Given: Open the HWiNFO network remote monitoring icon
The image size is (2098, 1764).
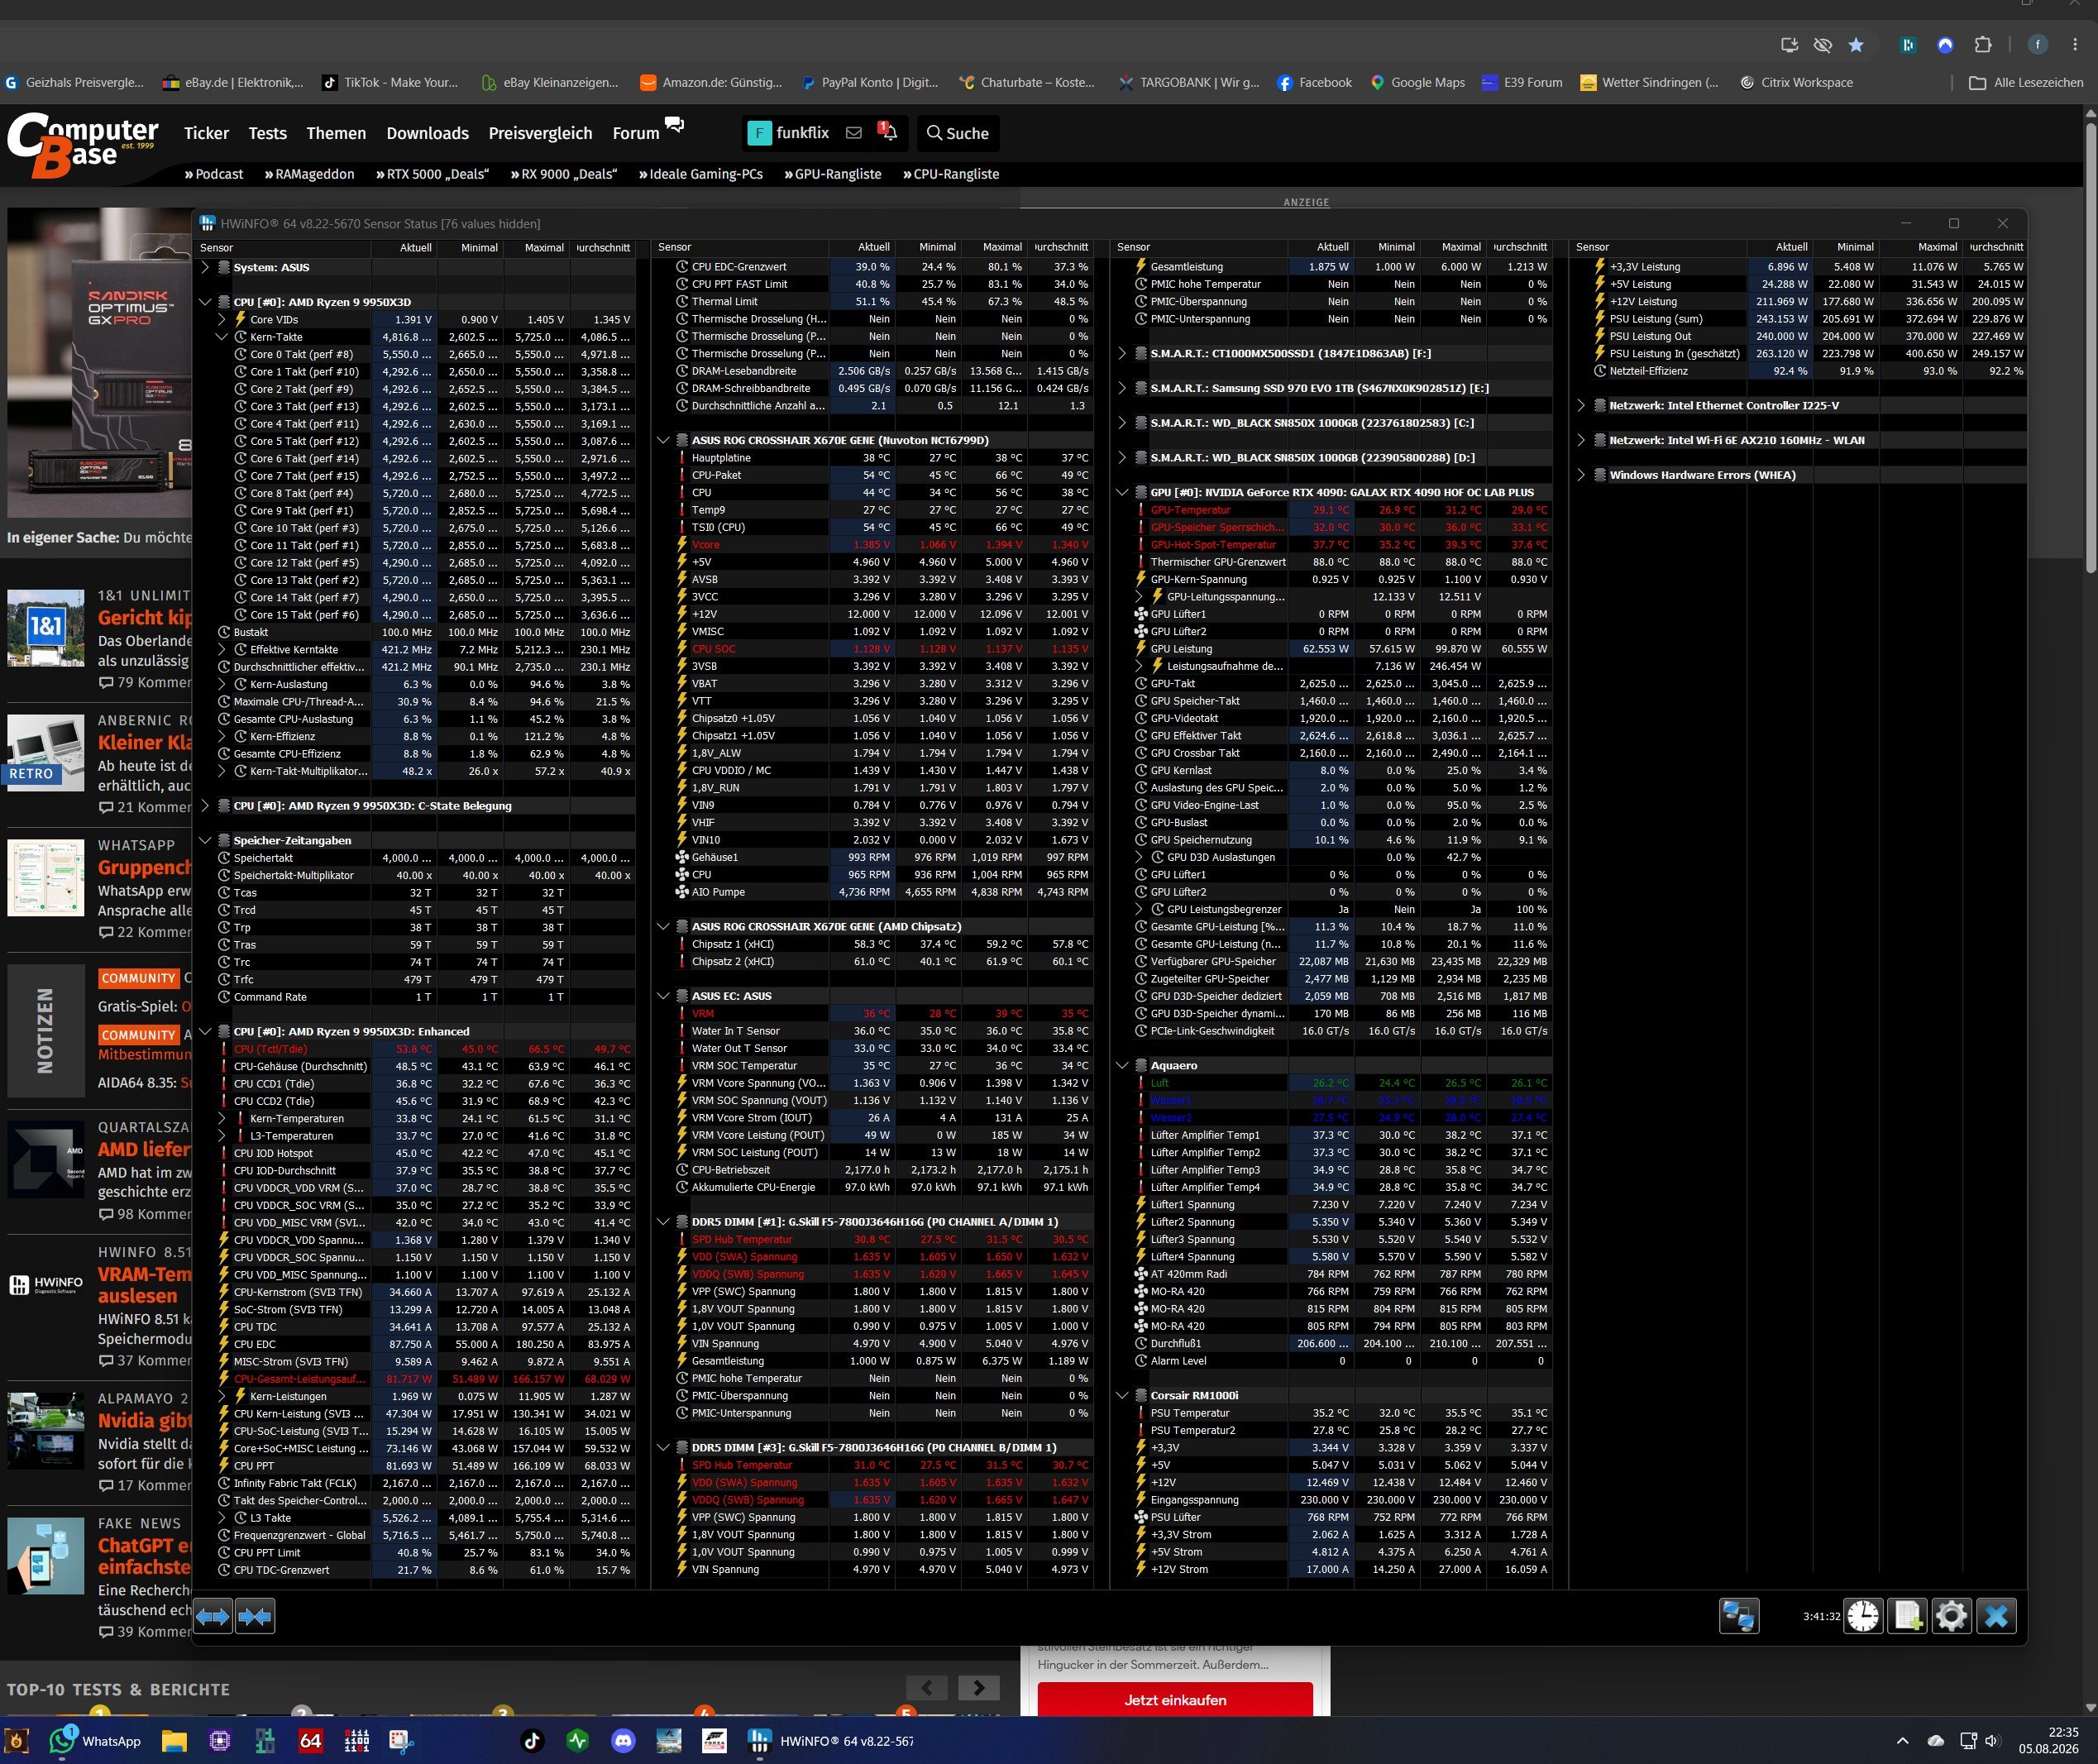Looking at the screenshot, I should pos(1739,1616).
